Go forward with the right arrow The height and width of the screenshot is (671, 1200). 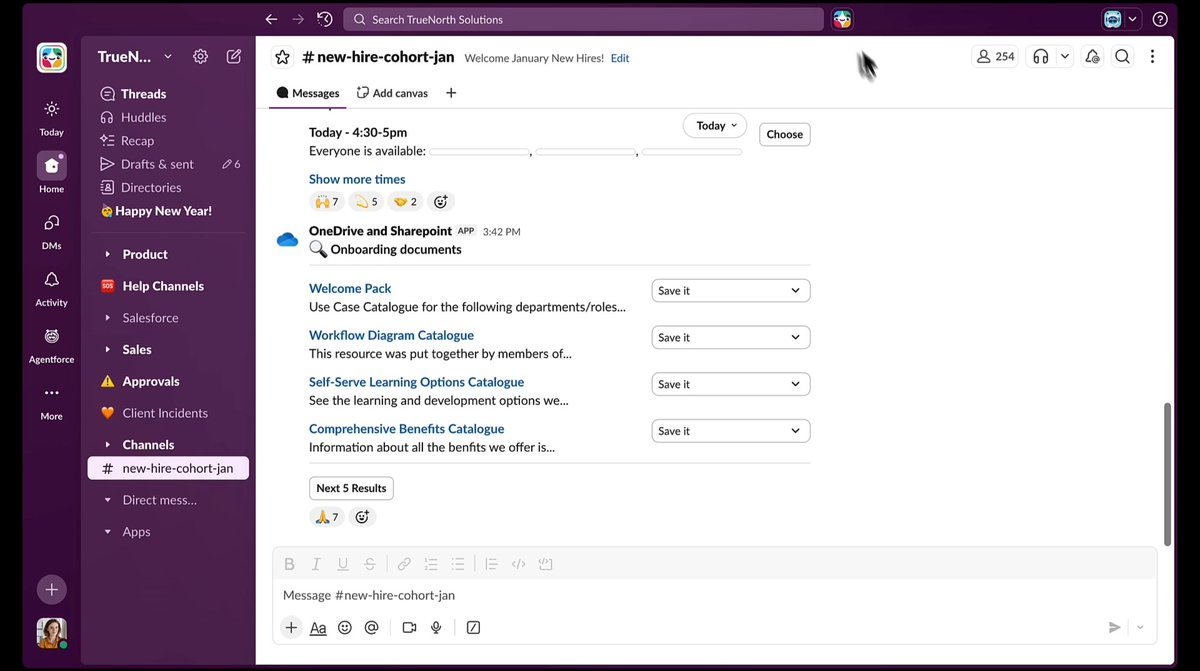click(x=297, y=19)
